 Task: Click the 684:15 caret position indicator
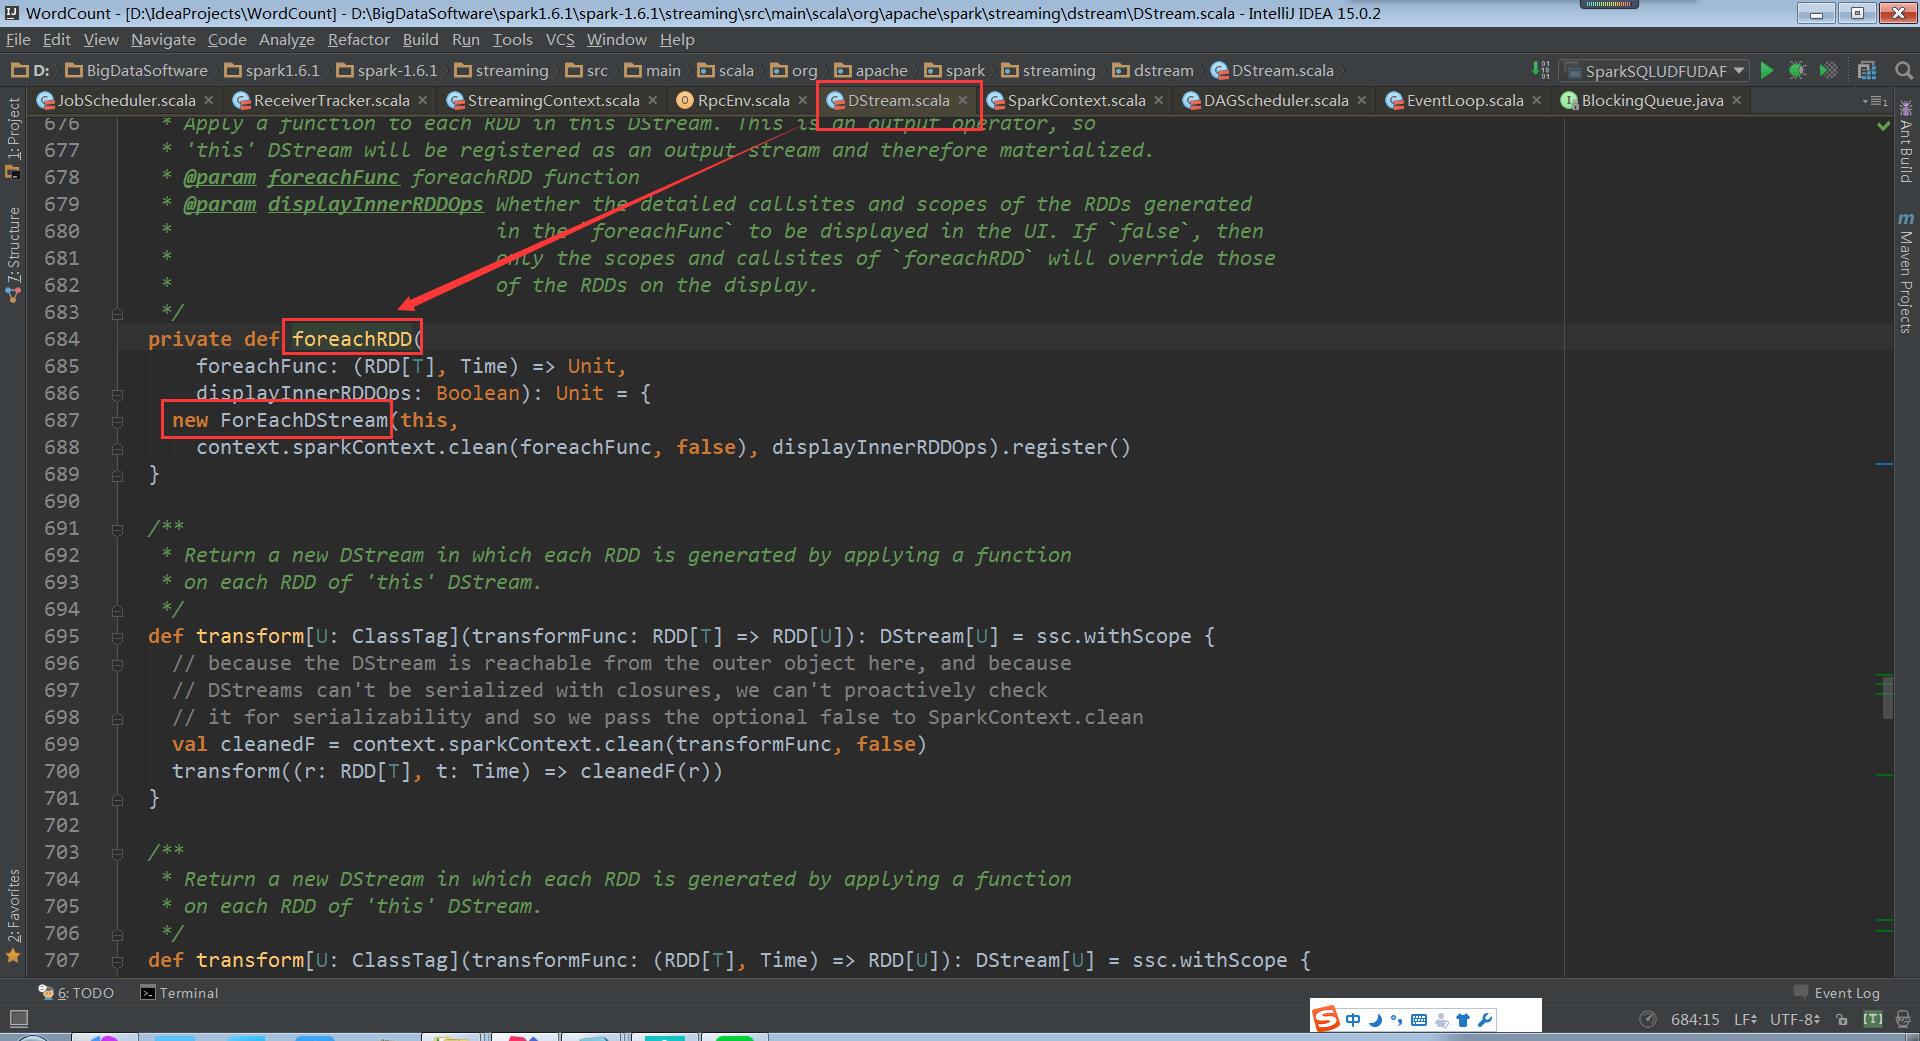pyautogui.click(x=1695, y=1019)
